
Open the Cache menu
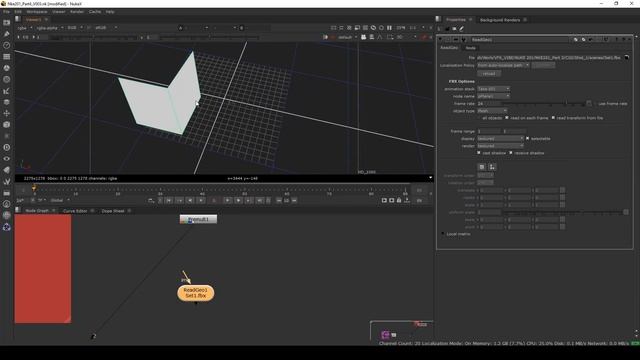[95, 12]
